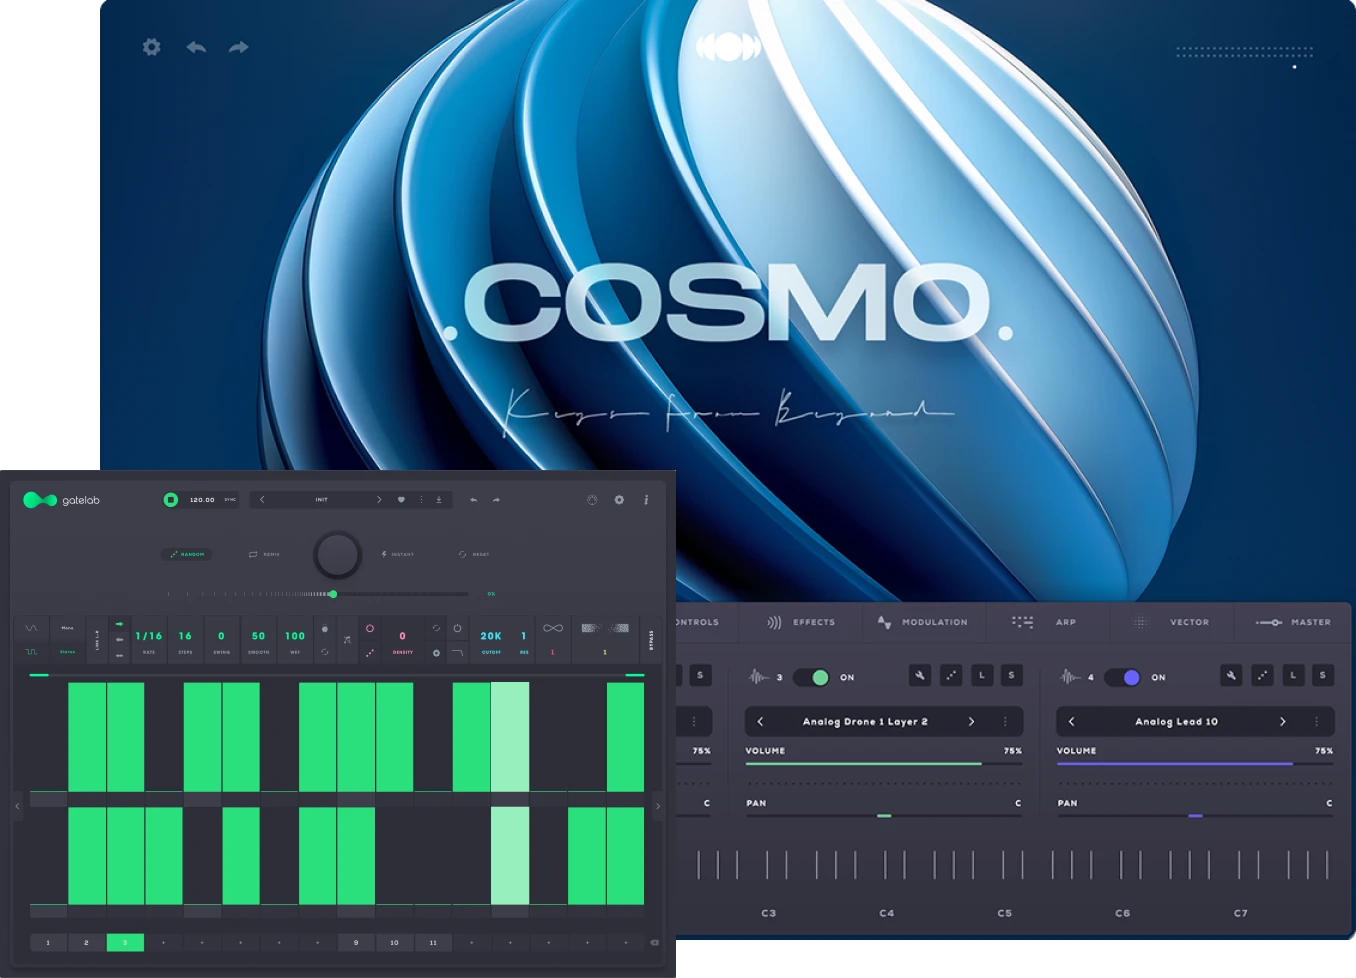Go to next preset after Analog Lead 10
Image resolution: width=1356 pixels, height=978 pixels.
1283,721
